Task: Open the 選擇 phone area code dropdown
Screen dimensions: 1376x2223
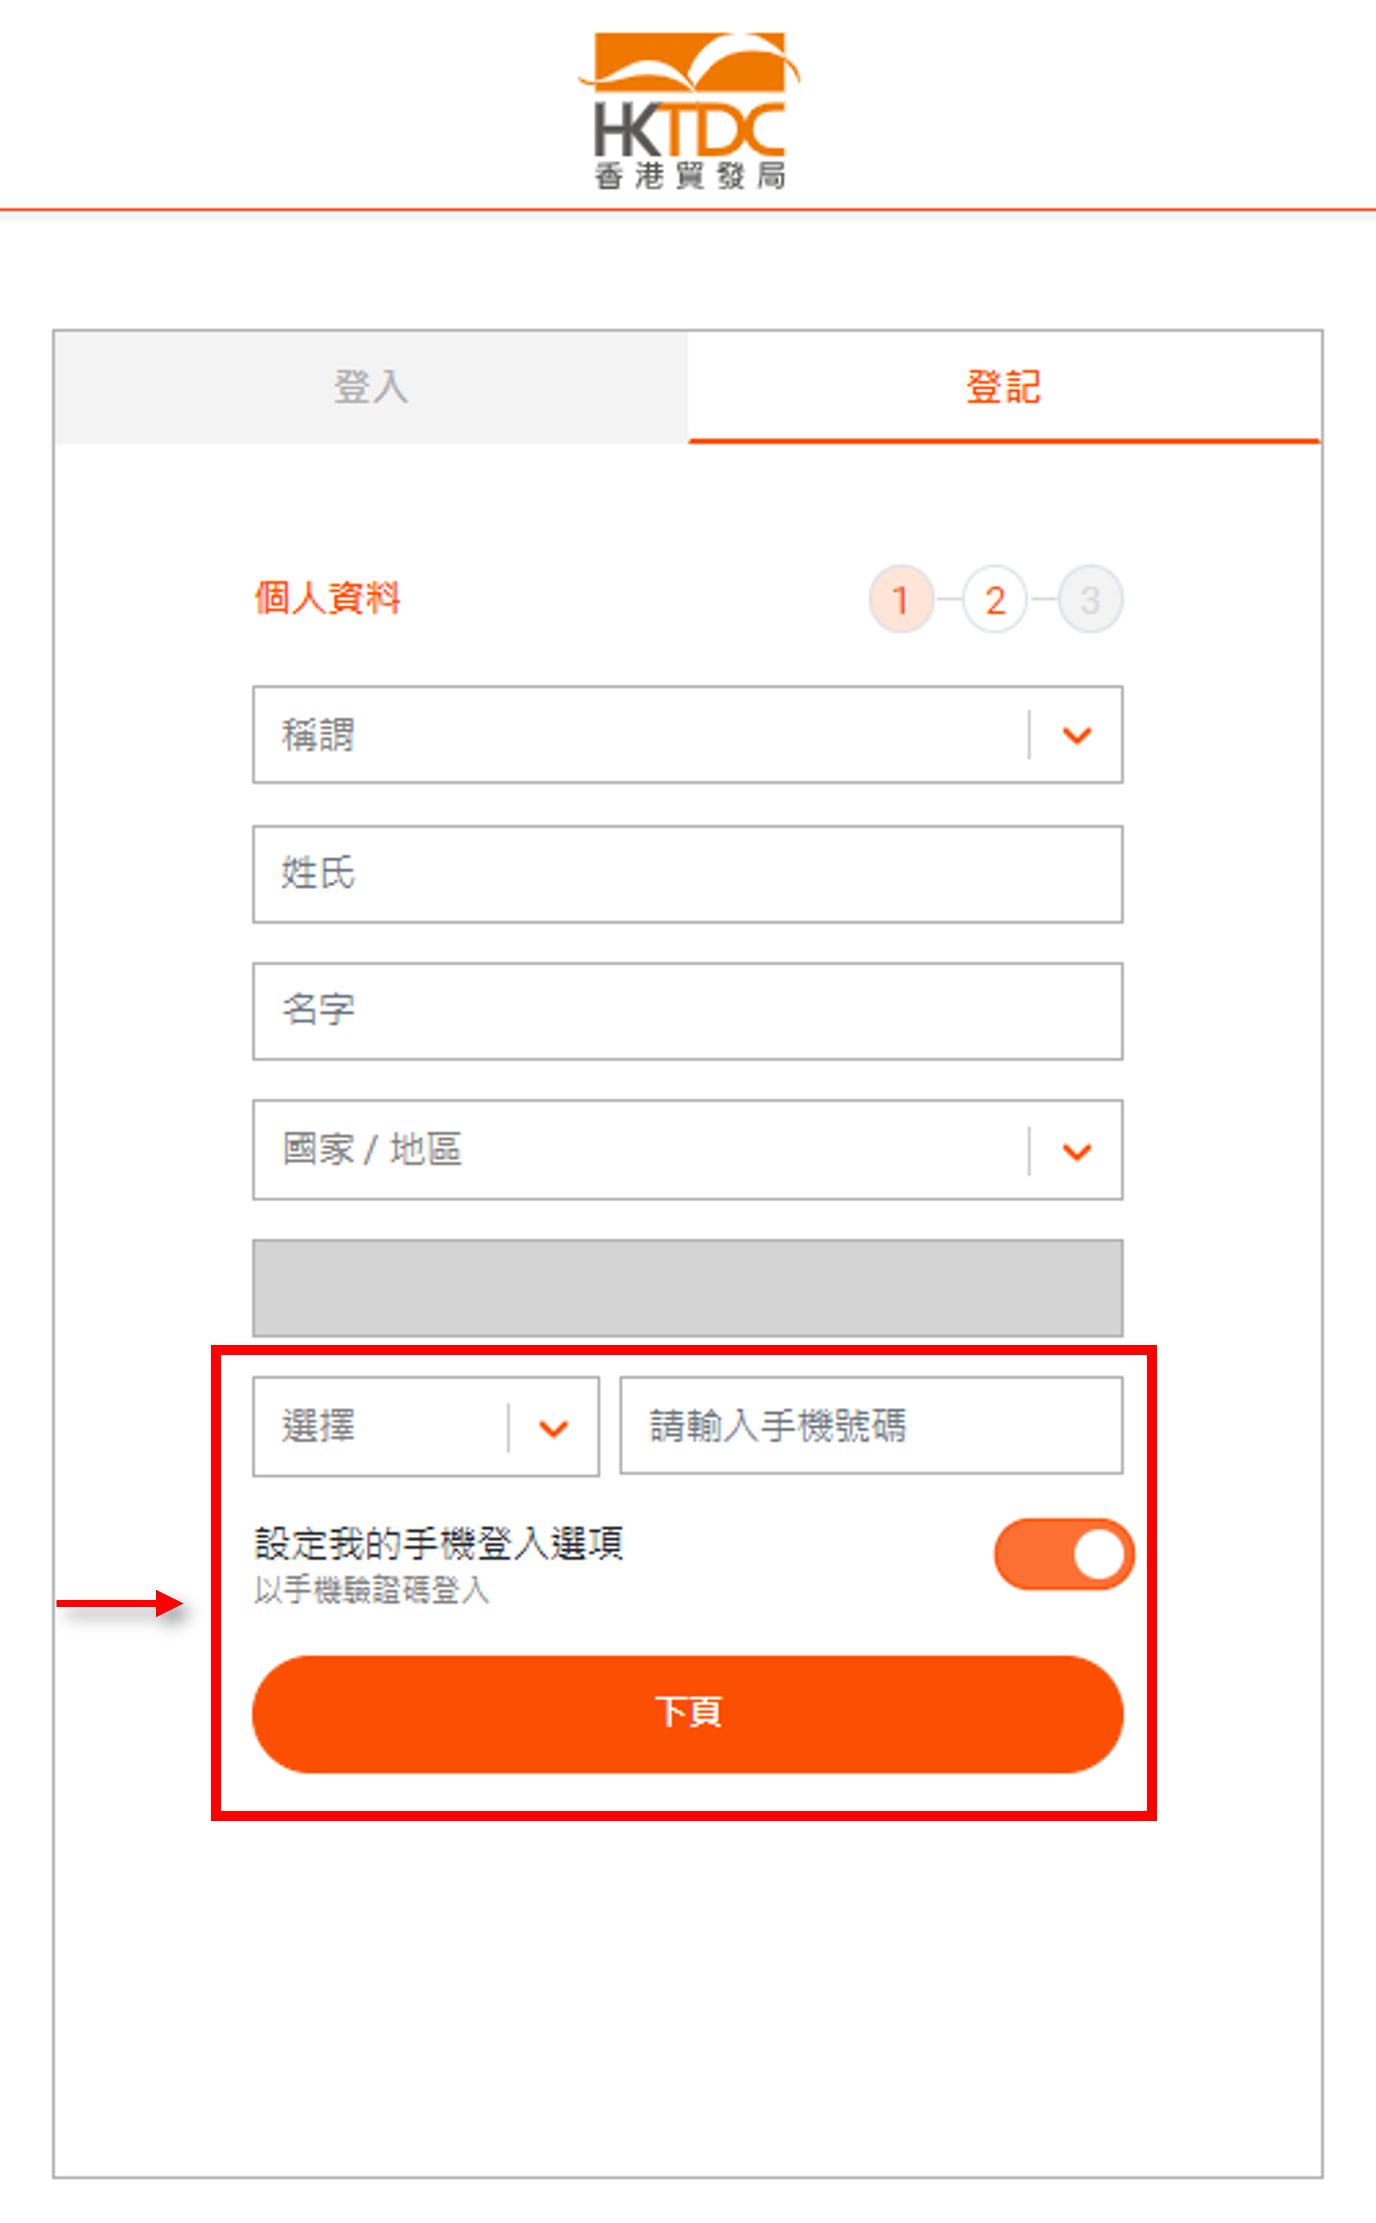Action: click(x=426, y=1426)
